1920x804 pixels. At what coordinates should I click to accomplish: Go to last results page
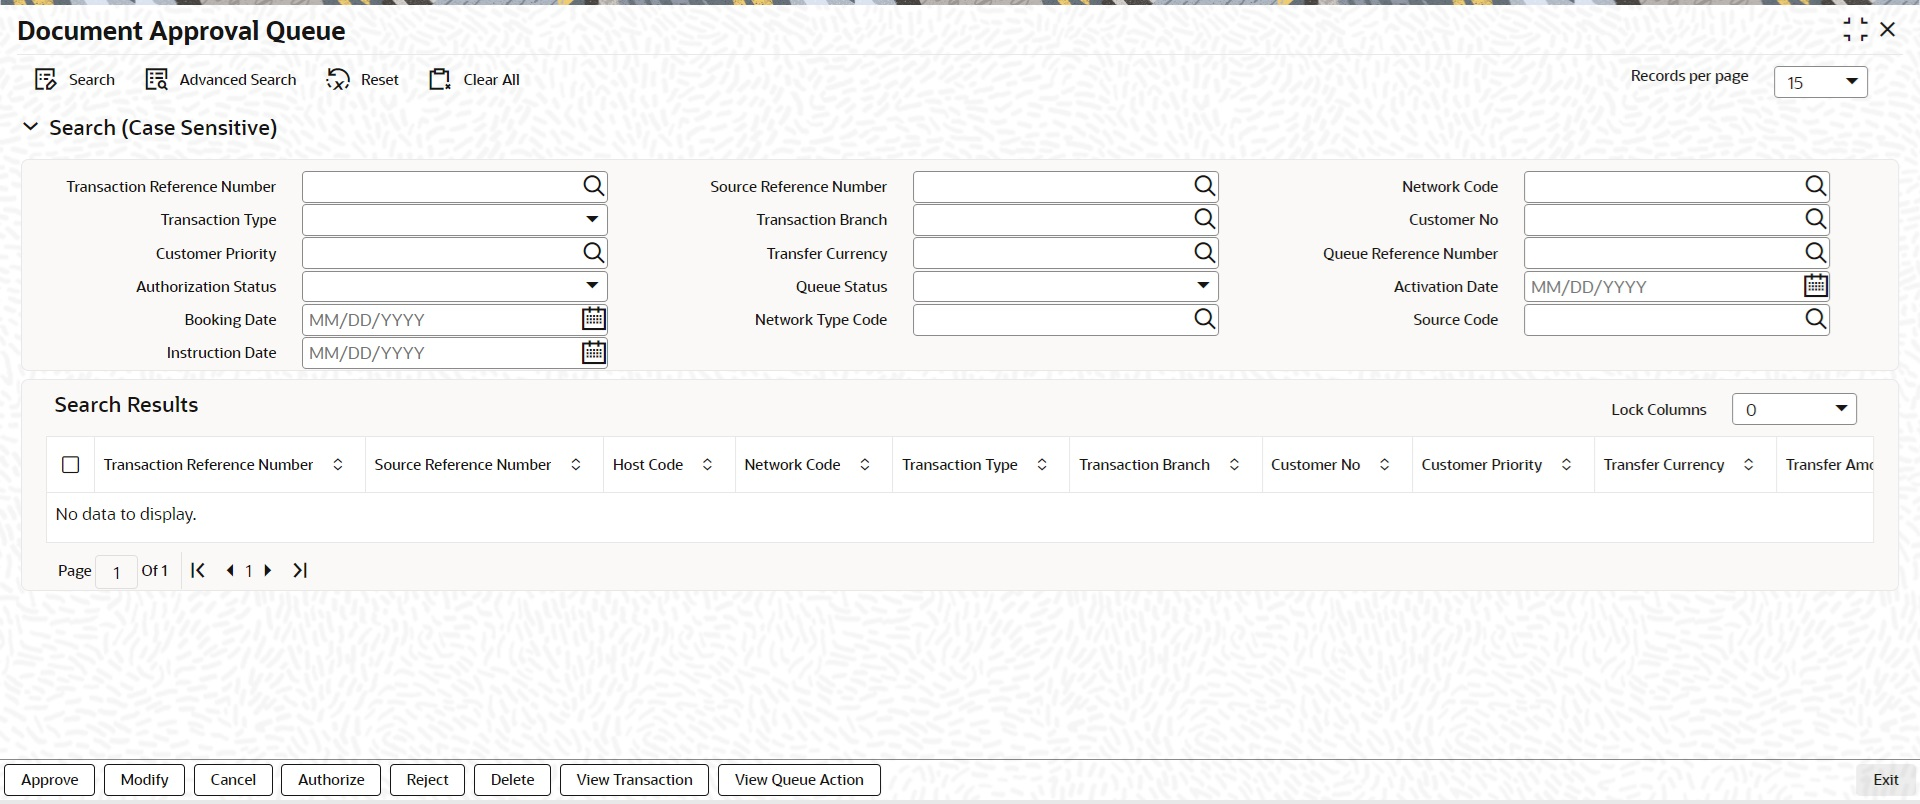300,570
